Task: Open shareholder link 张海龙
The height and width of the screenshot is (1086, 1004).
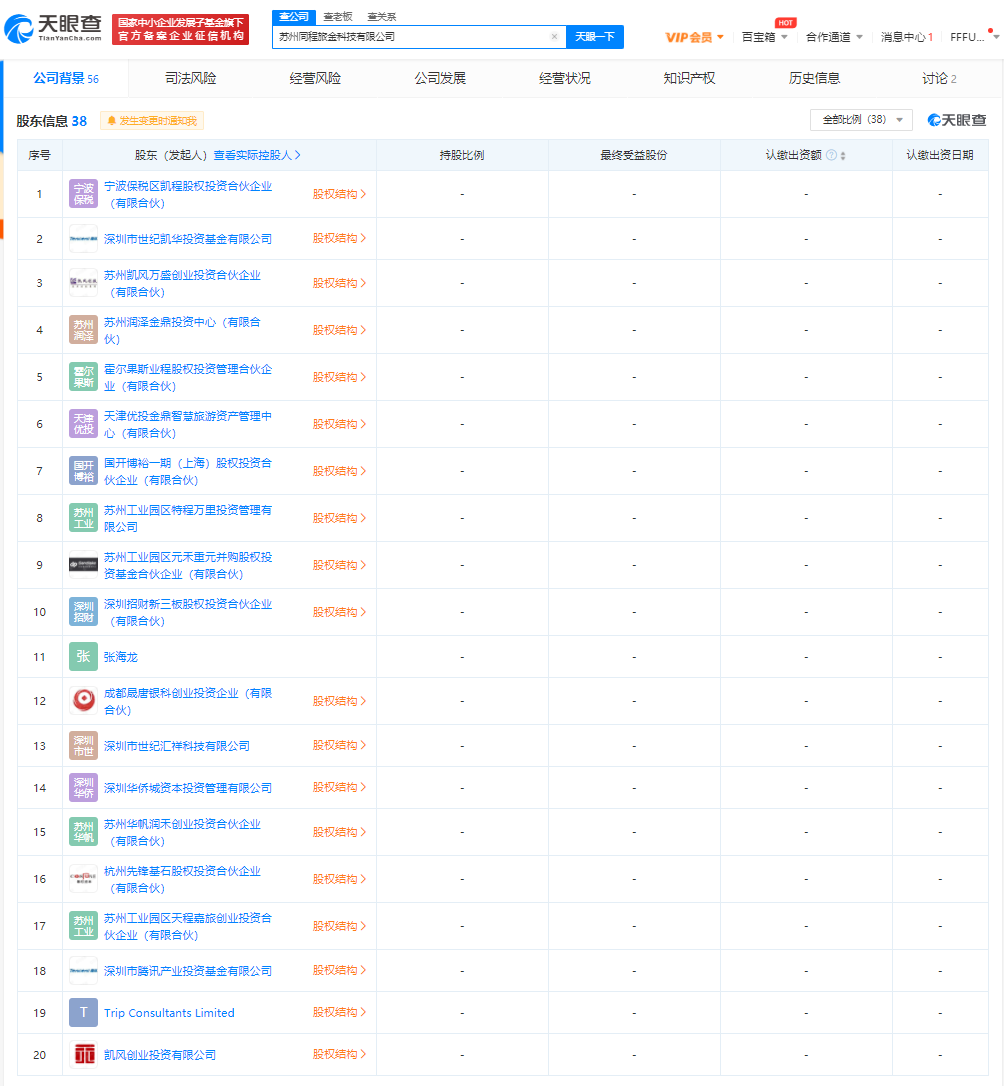Action: pos(120,657)
